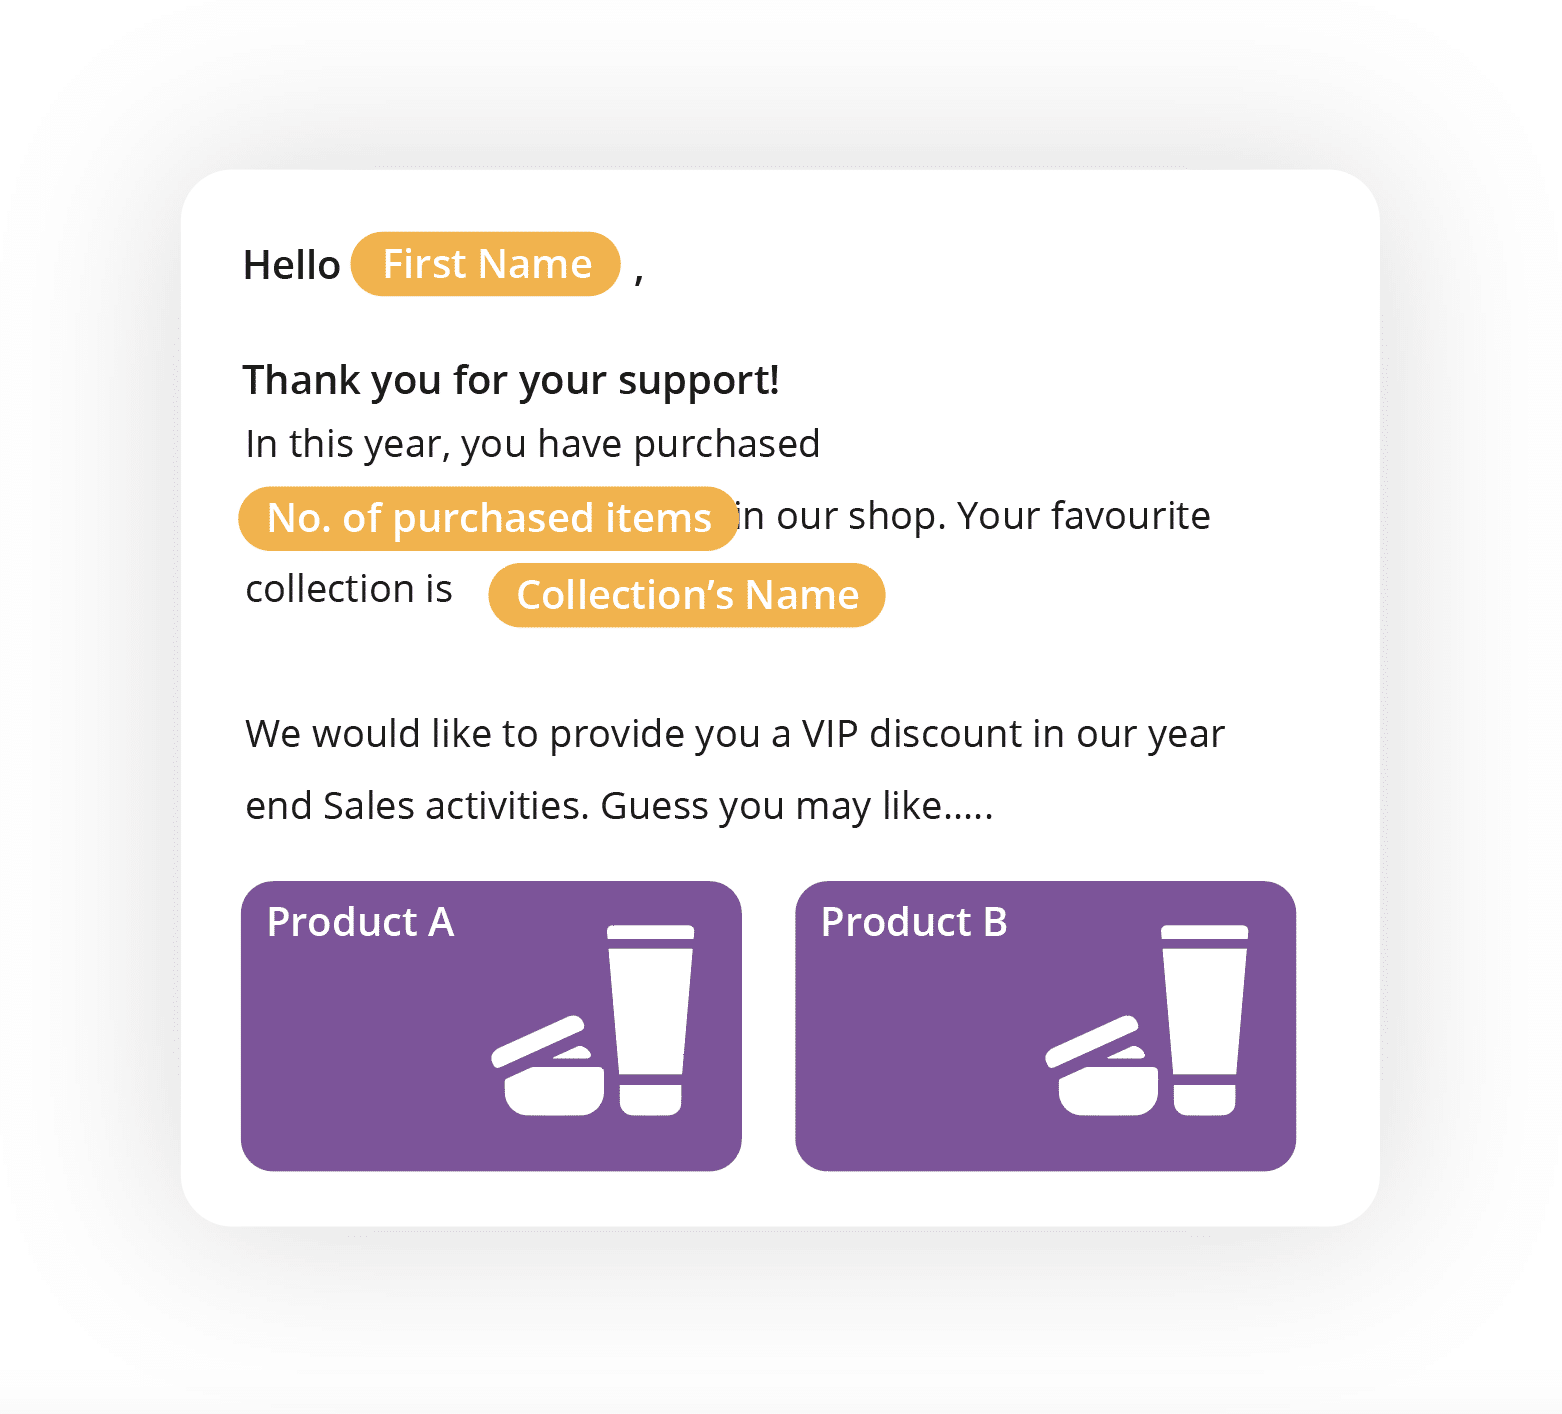
Task: Click the tube icon in Product A
Action: [651, 1020]
